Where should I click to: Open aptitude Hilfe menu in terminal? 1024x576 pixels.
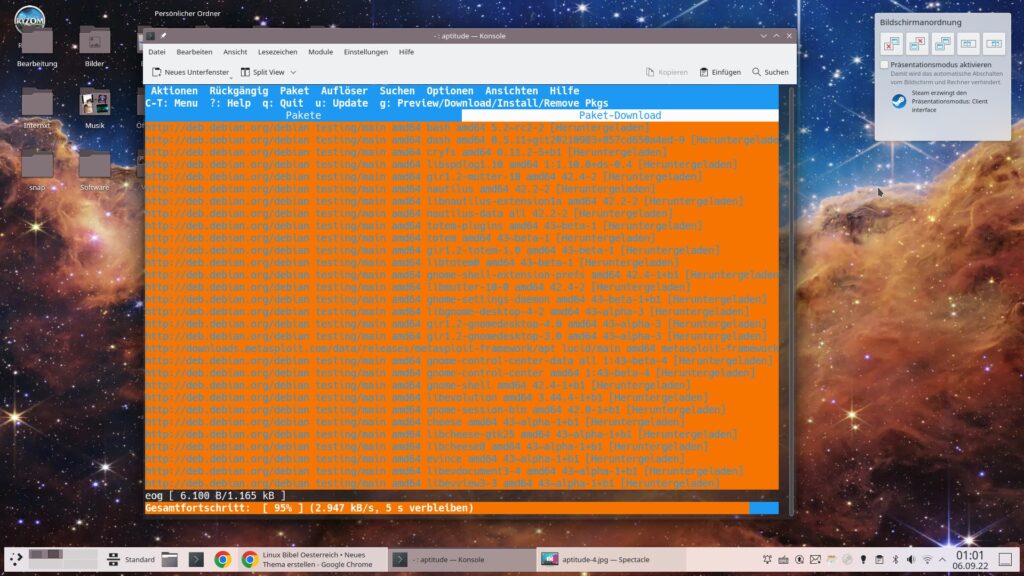tap(564, 91)
